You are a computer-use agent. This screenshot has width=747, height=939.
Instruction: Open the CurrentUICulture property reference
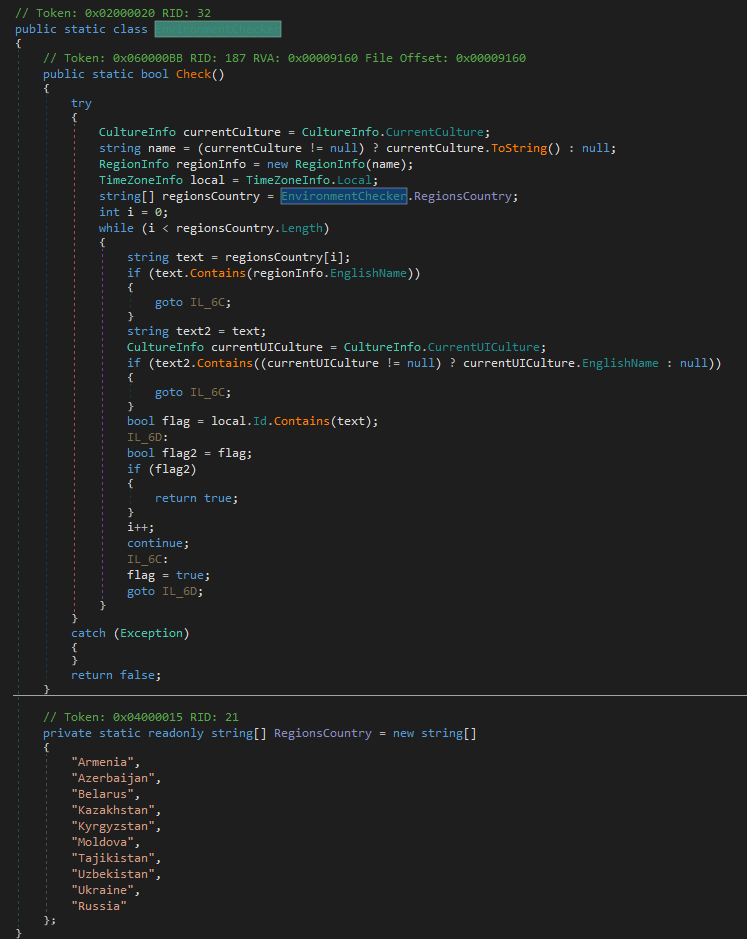[484, 347]
